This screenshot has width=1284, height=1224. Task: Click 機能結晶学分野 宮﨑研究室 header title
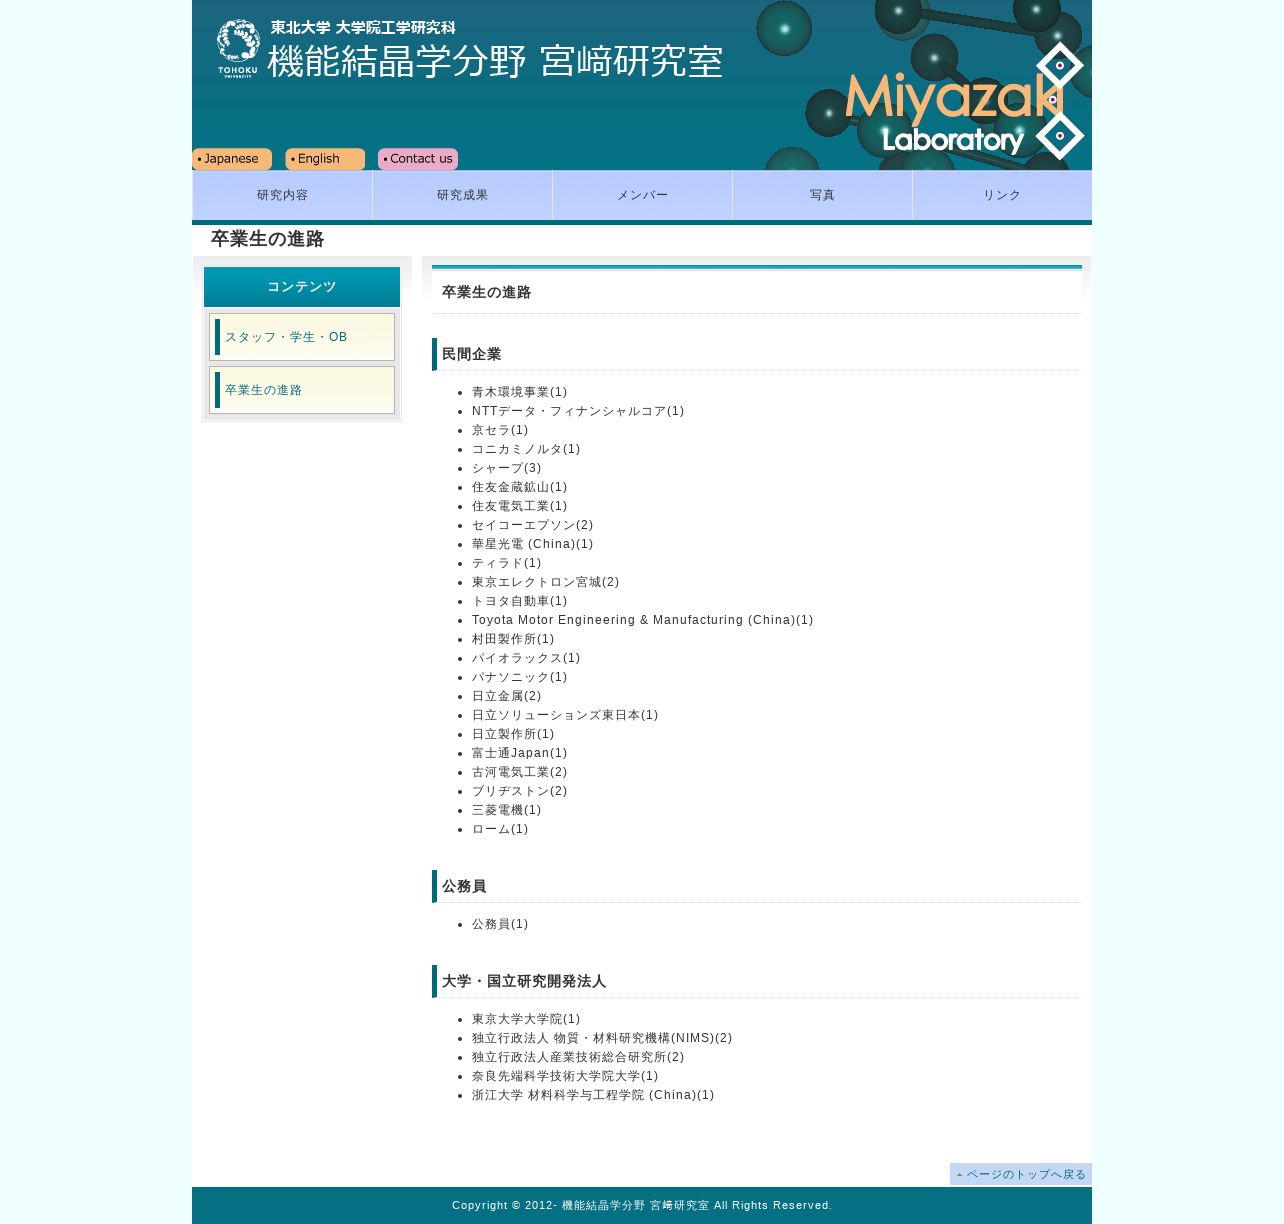(495, 62)
